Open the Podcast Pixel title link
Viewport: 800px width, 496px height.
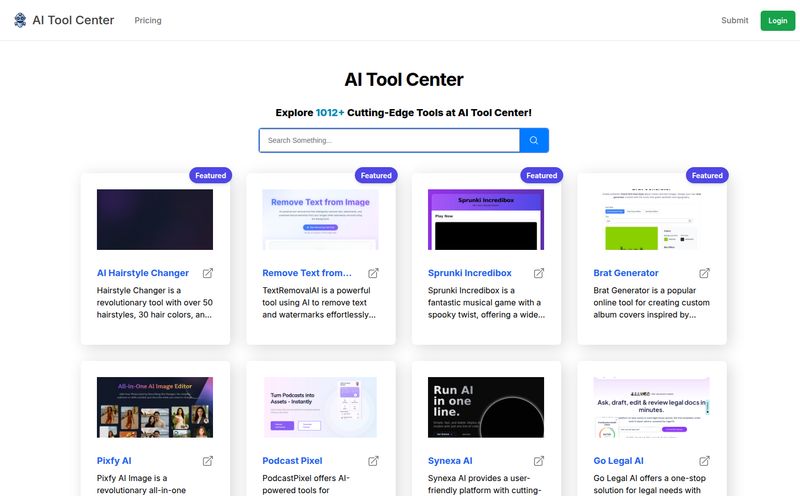292,461
